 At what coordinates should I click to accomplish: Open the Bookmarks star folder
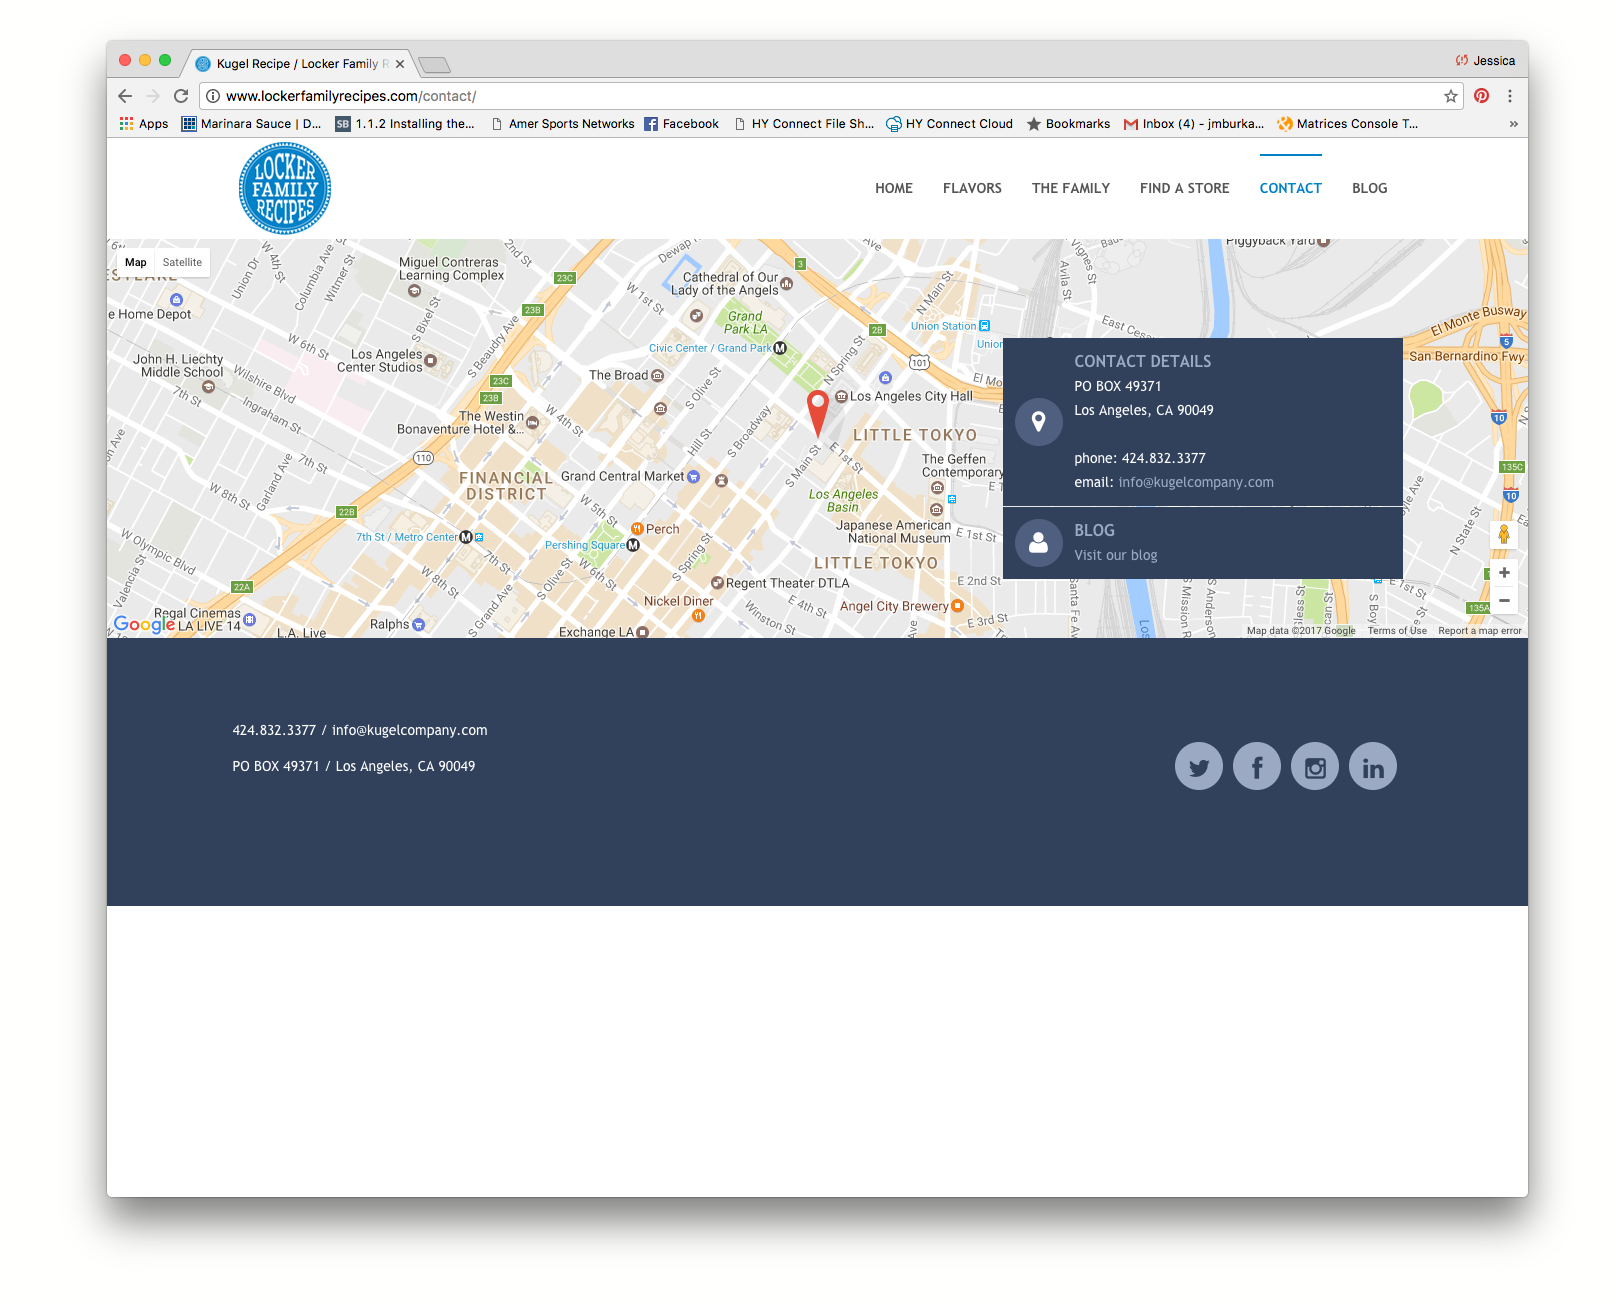click(1068, 124)
